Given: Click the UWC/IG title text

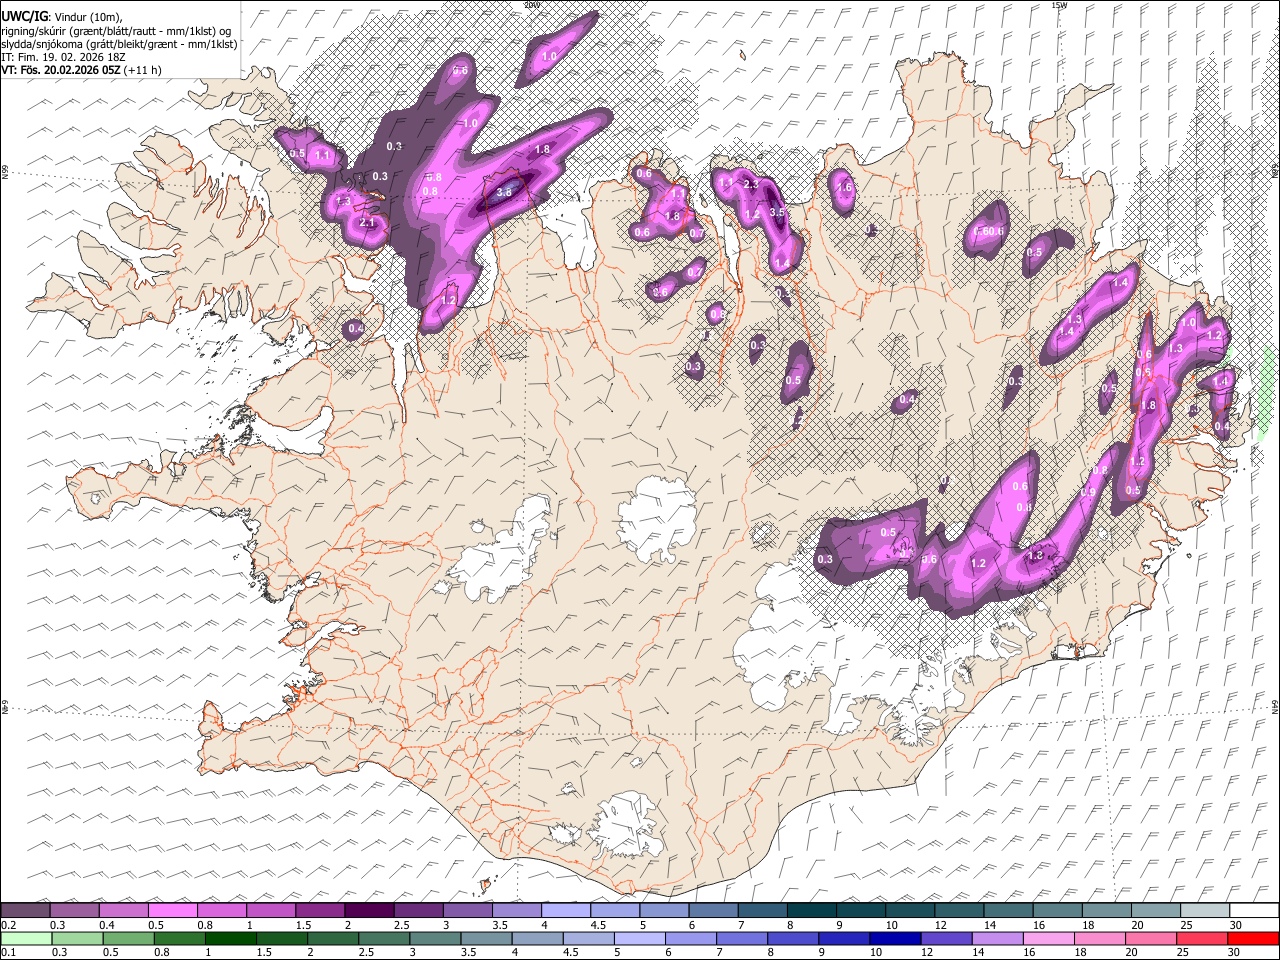Looking at the screenshot, I should click(x=24, y=16).
